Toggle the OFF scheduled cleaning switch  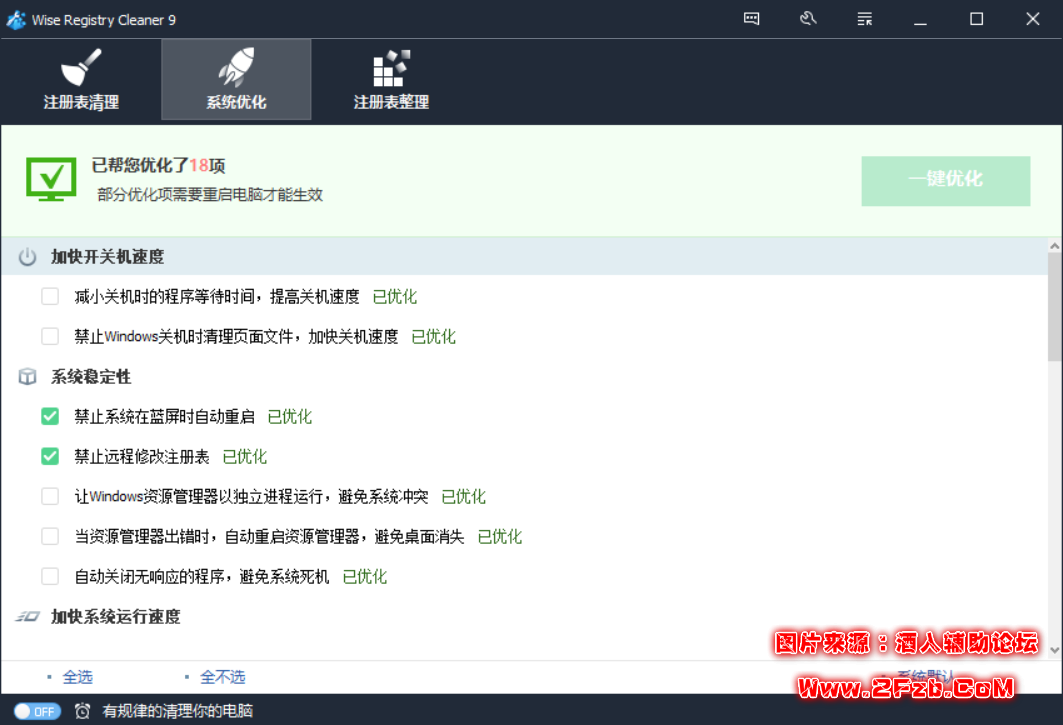coord(37,711)
